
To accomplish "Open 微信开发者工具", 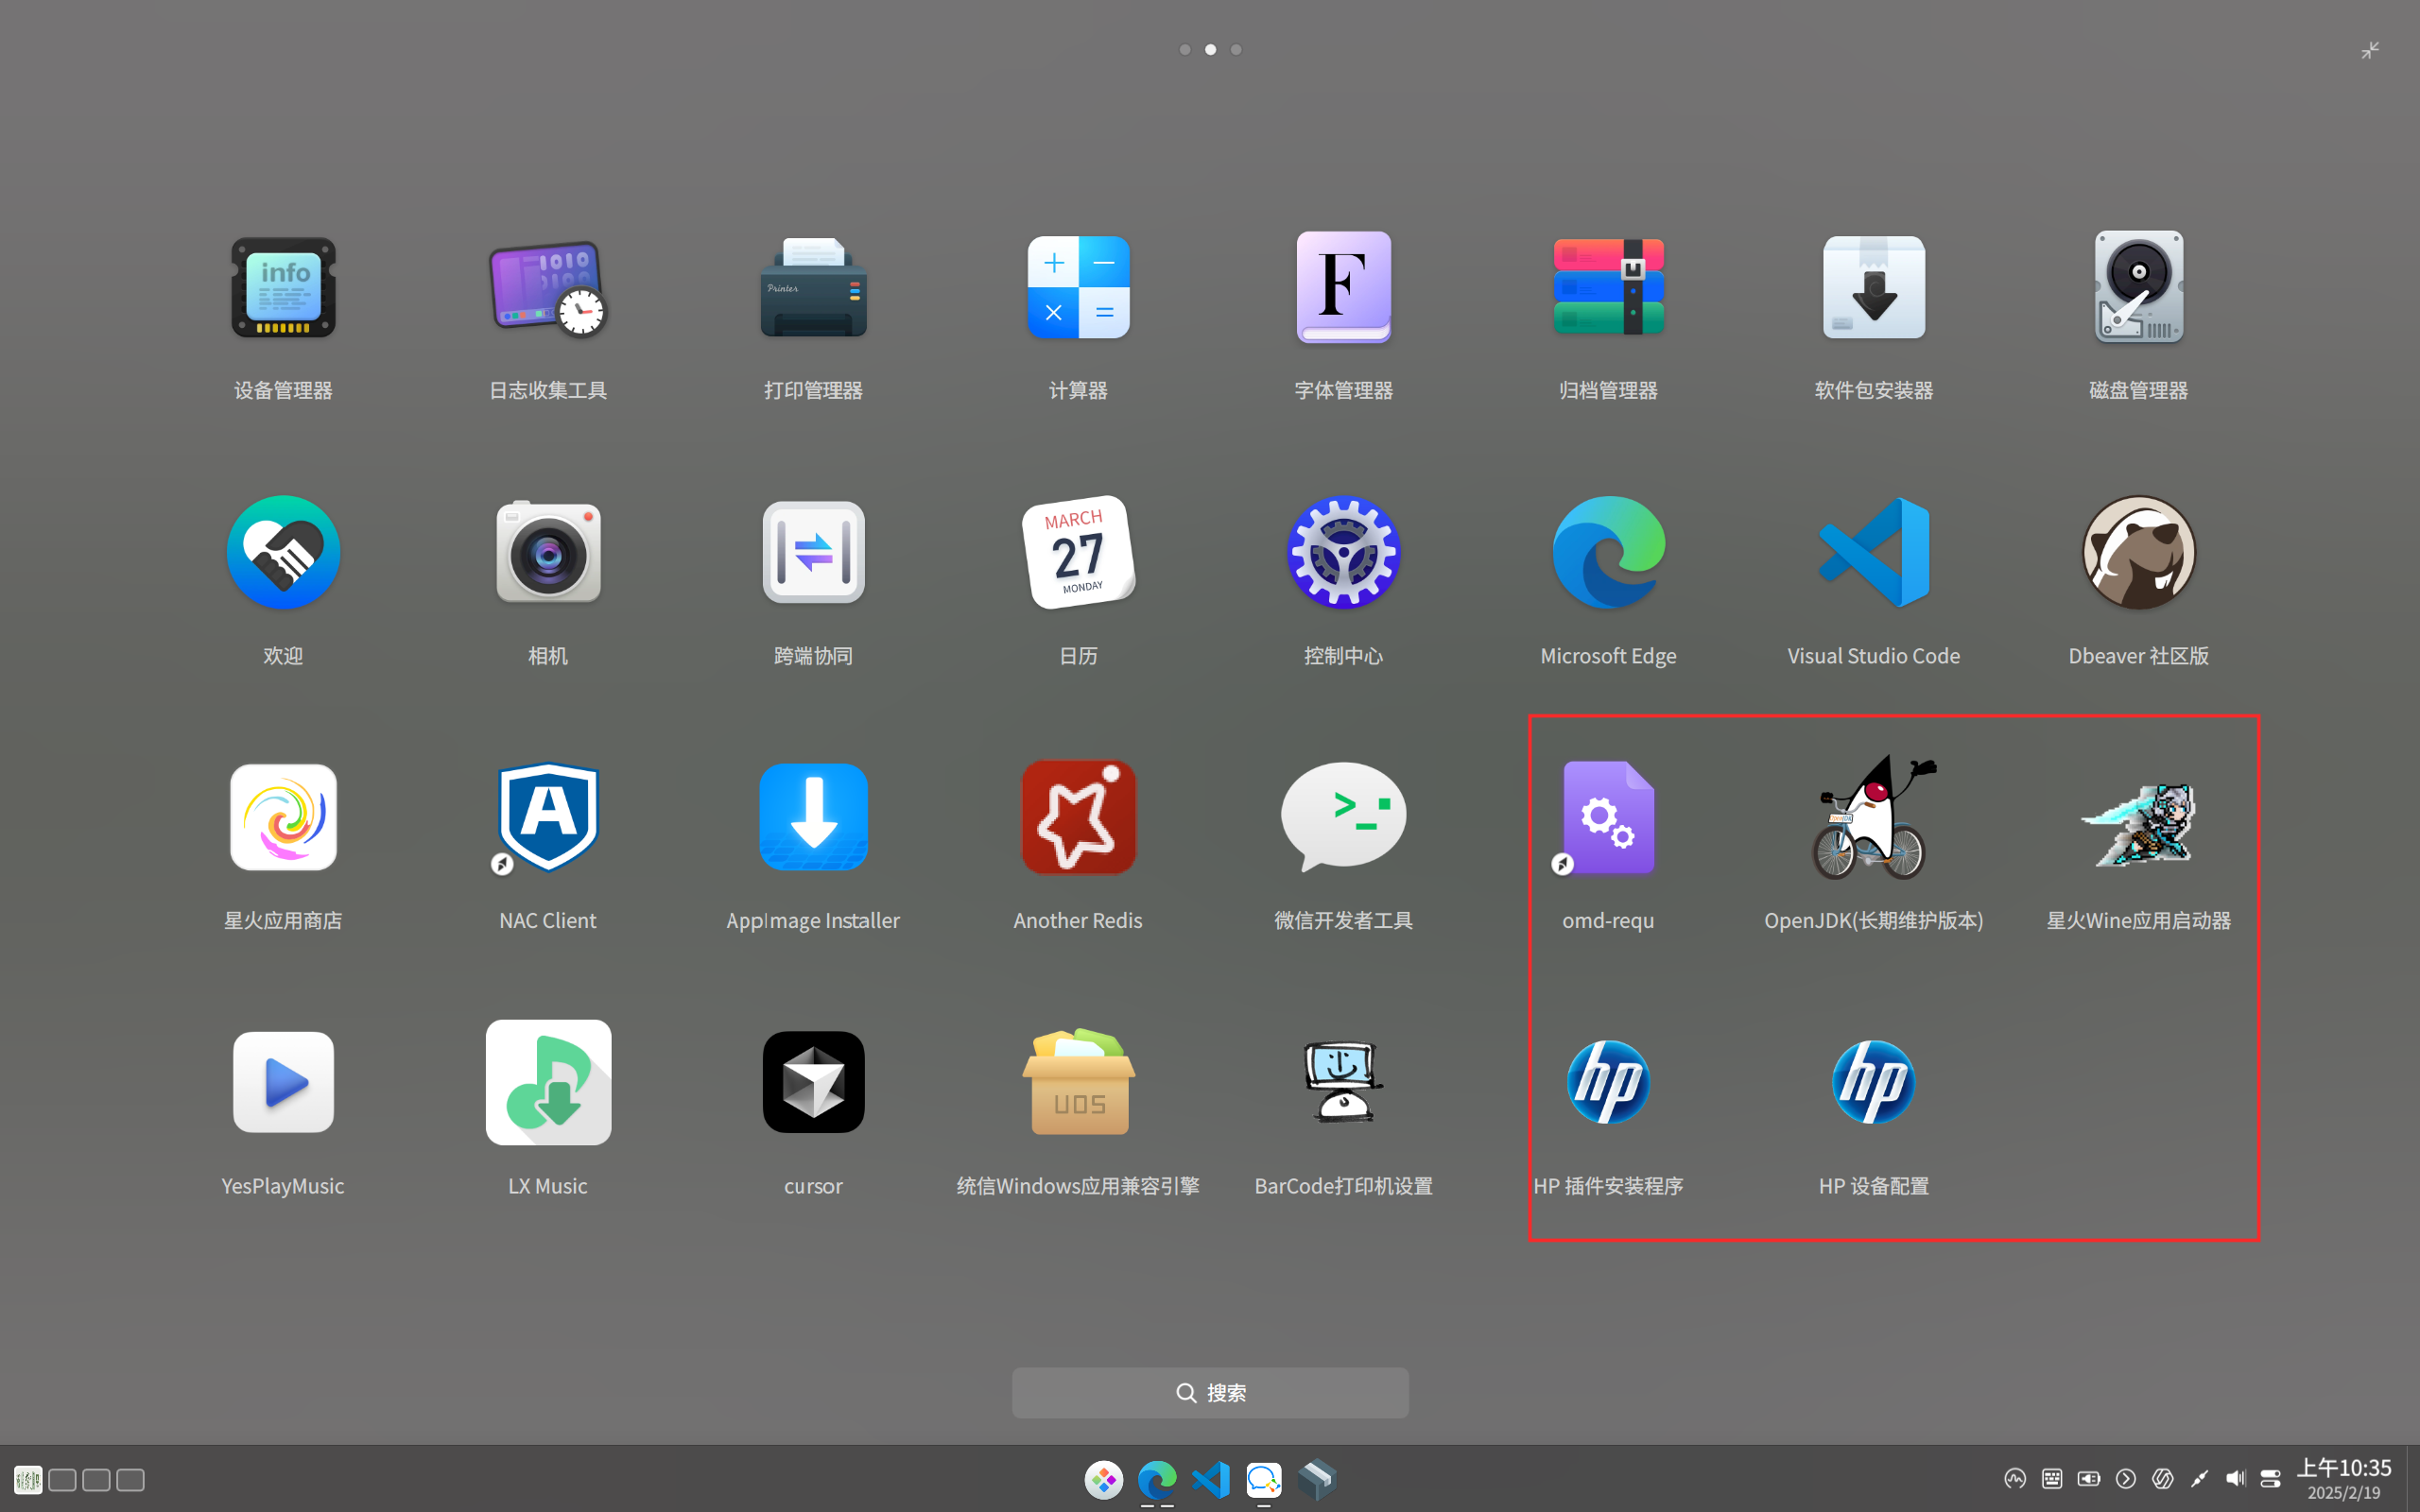I will (x=1343, y=817).
